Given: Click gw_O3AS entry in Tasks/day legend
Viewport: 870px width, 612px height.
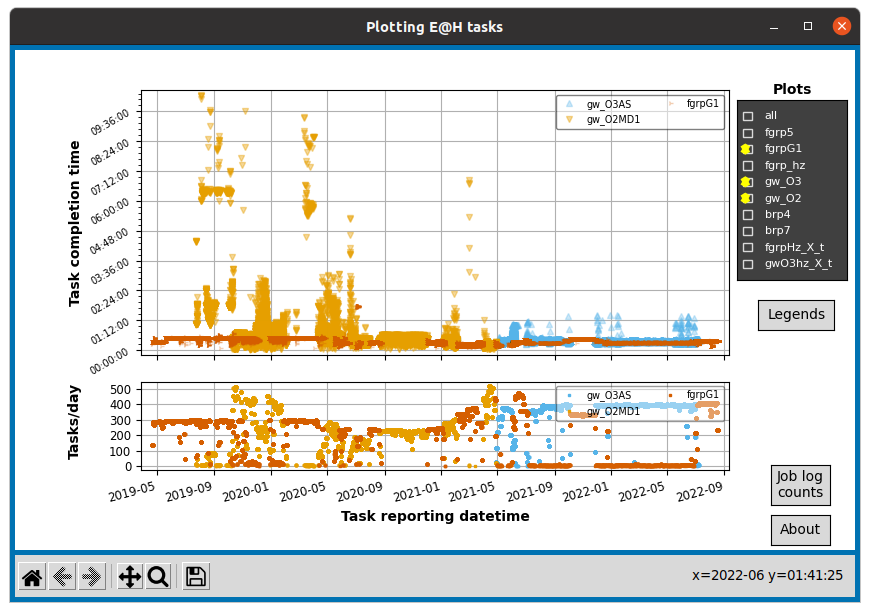Looking at the screenshot, I should (599, 396).
